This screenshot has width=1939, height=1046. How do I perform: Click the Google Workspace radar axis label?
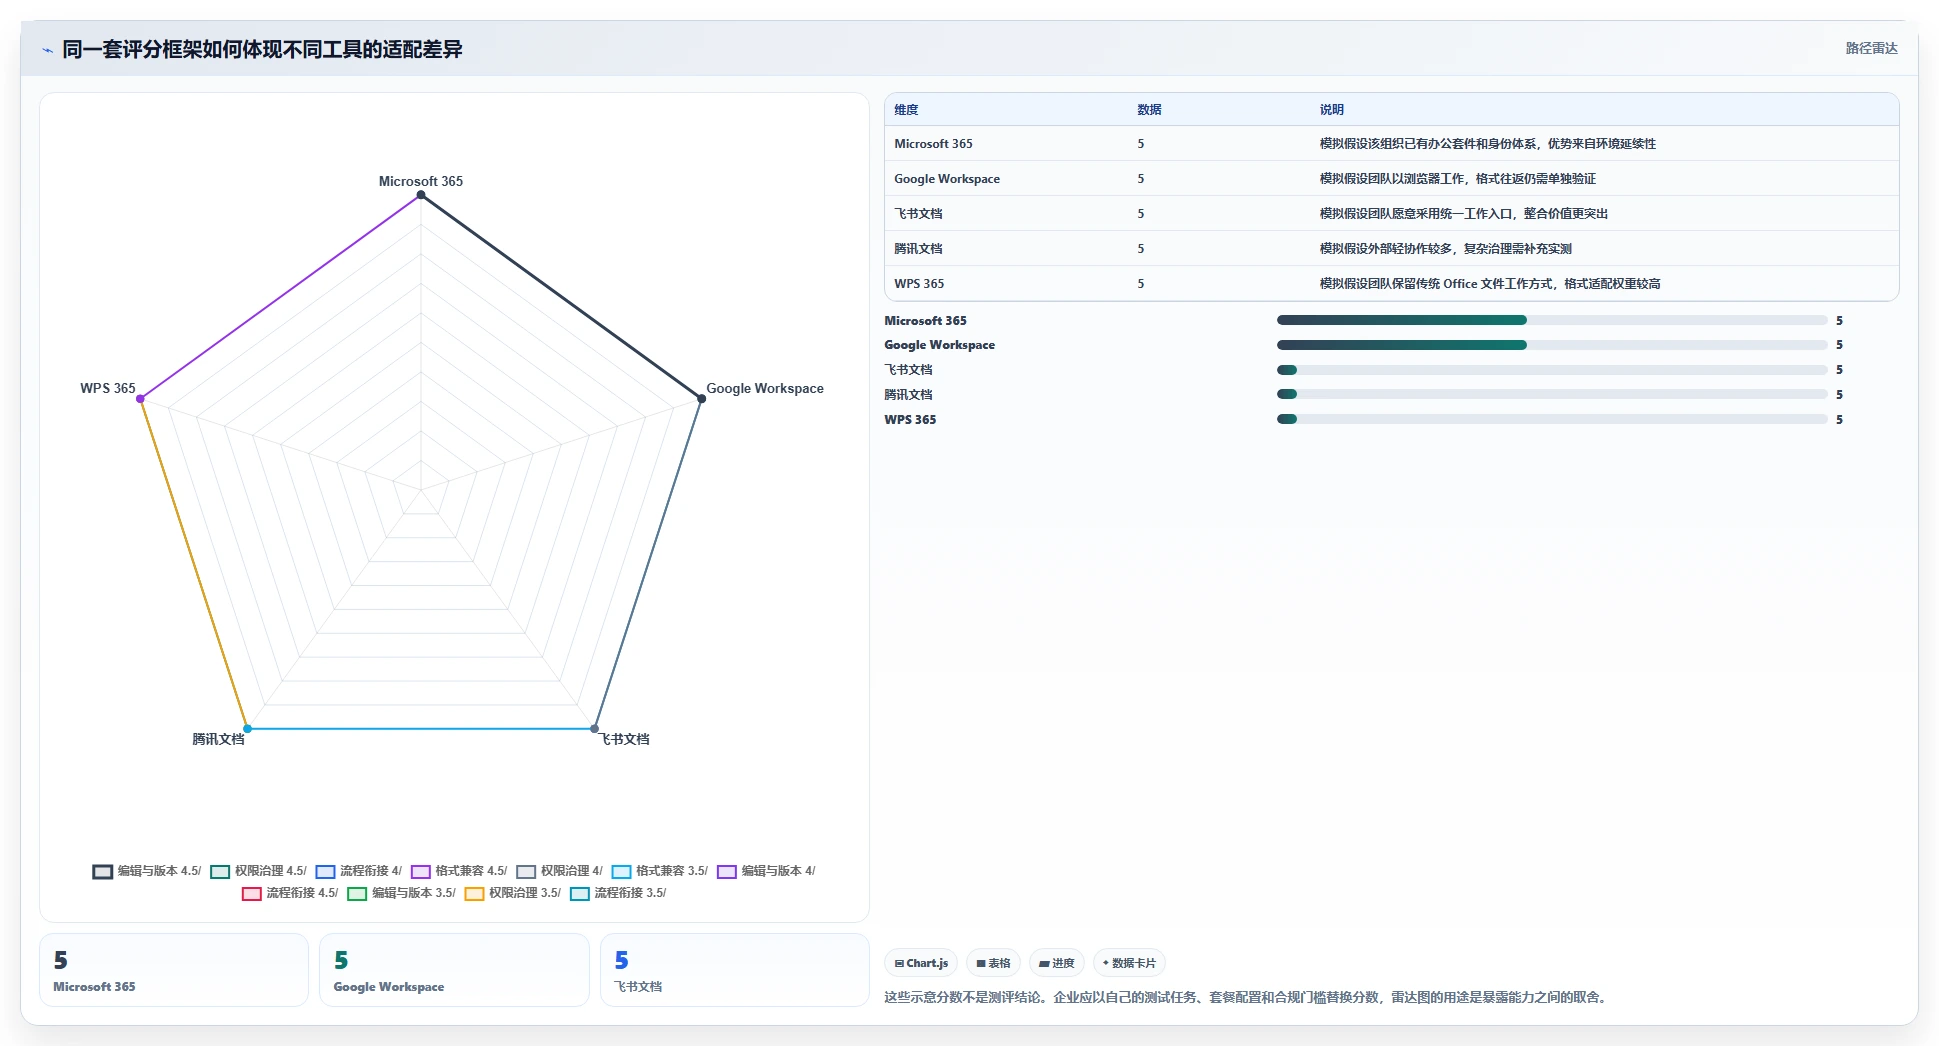[765, 388]
